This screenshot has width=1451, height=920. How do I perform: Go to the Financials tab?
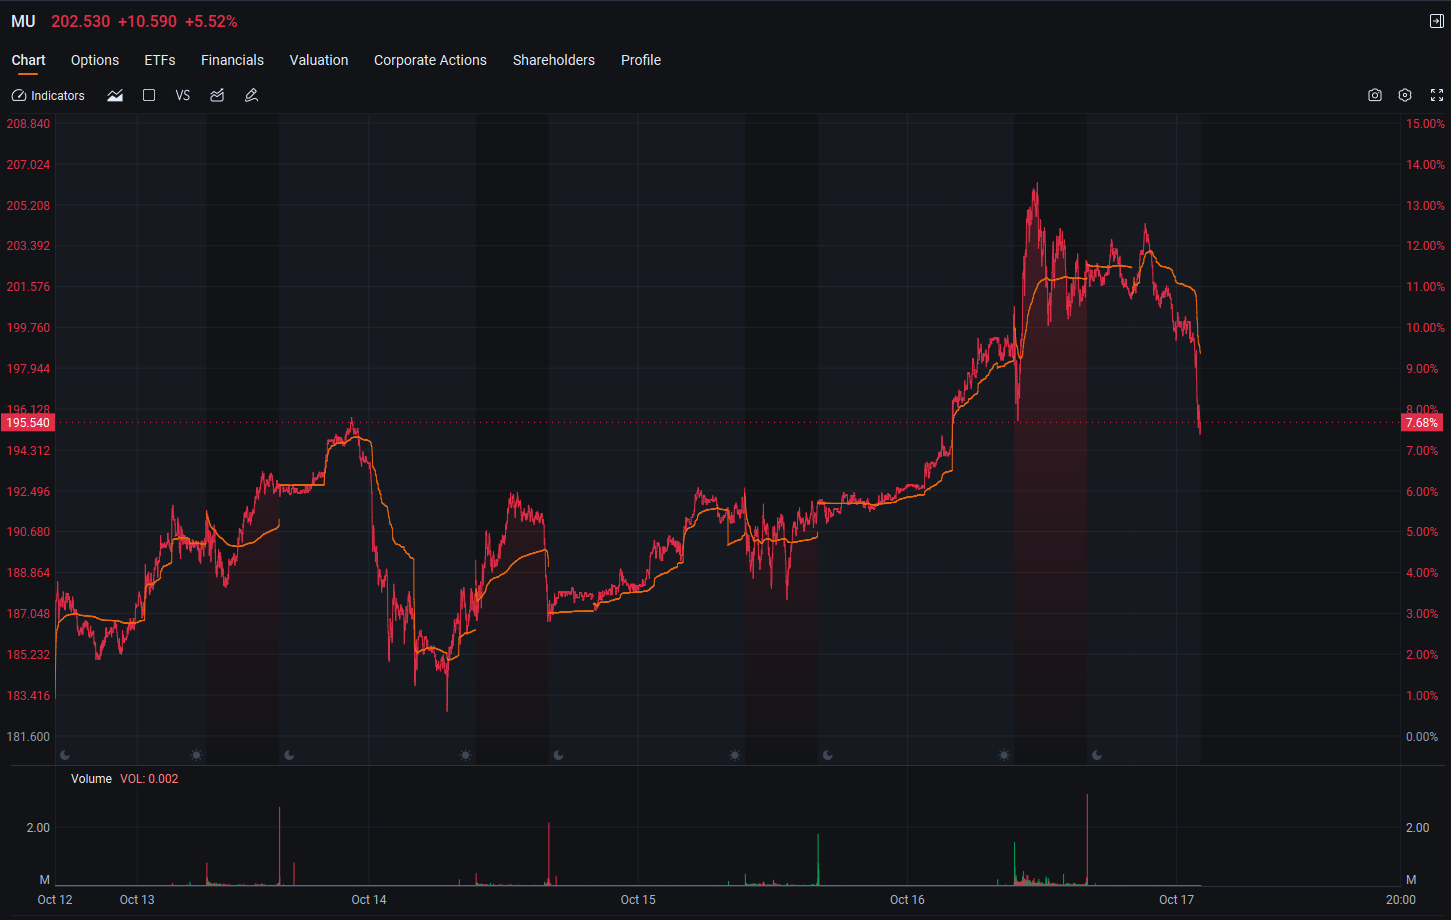pyautogui.click(x=232, y=60)
